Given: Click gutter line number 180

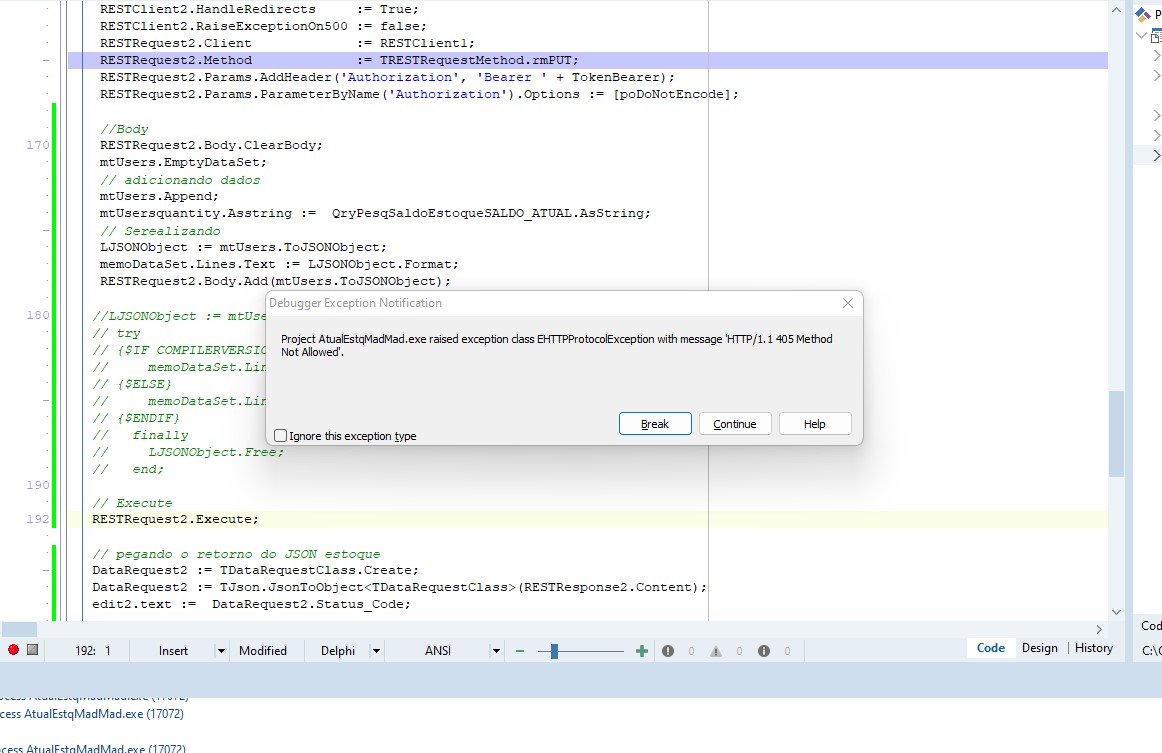Looking at the screenshot, I should (38, 315).
